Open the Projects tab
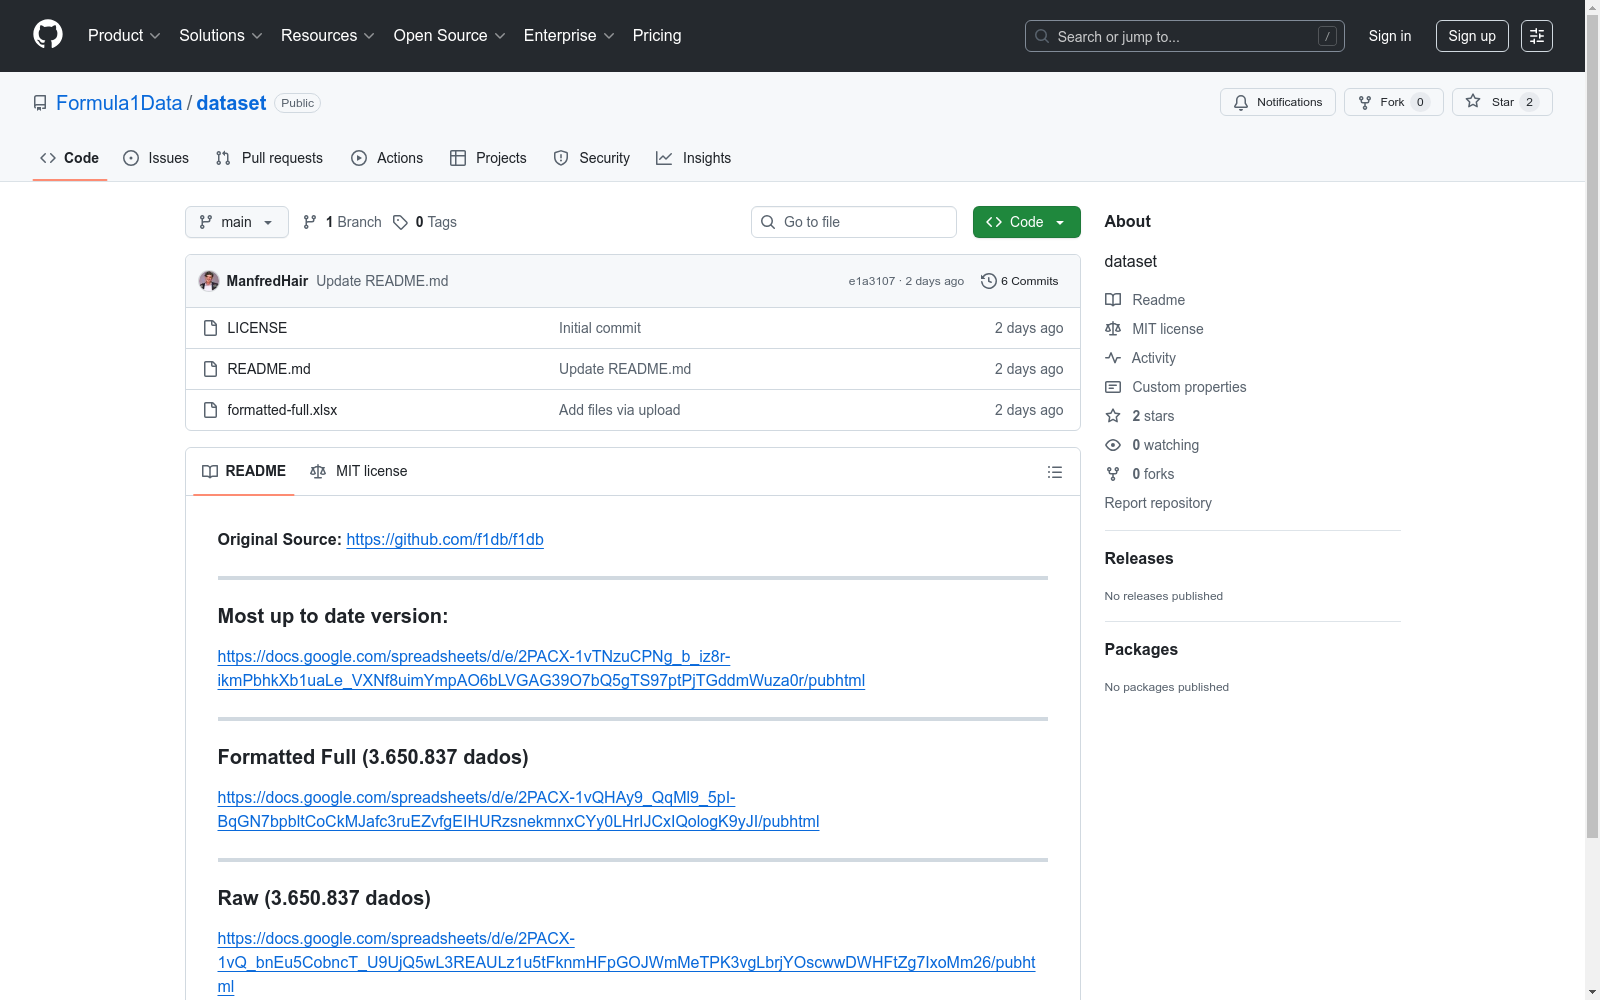This screenshot has width=1600, height=1000. click(x=488, y=158)
